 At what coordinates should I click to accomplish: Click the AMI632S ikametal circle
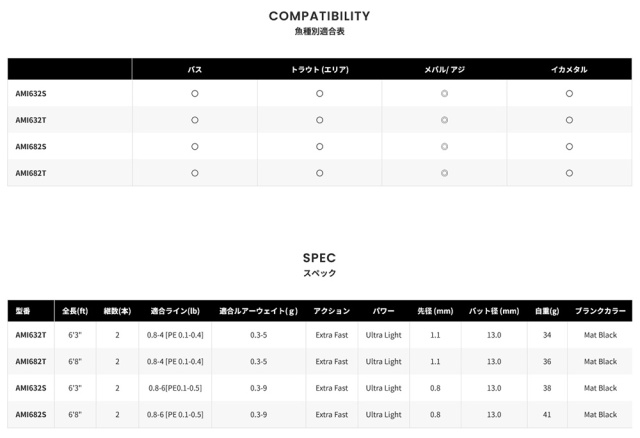point(569,93)
